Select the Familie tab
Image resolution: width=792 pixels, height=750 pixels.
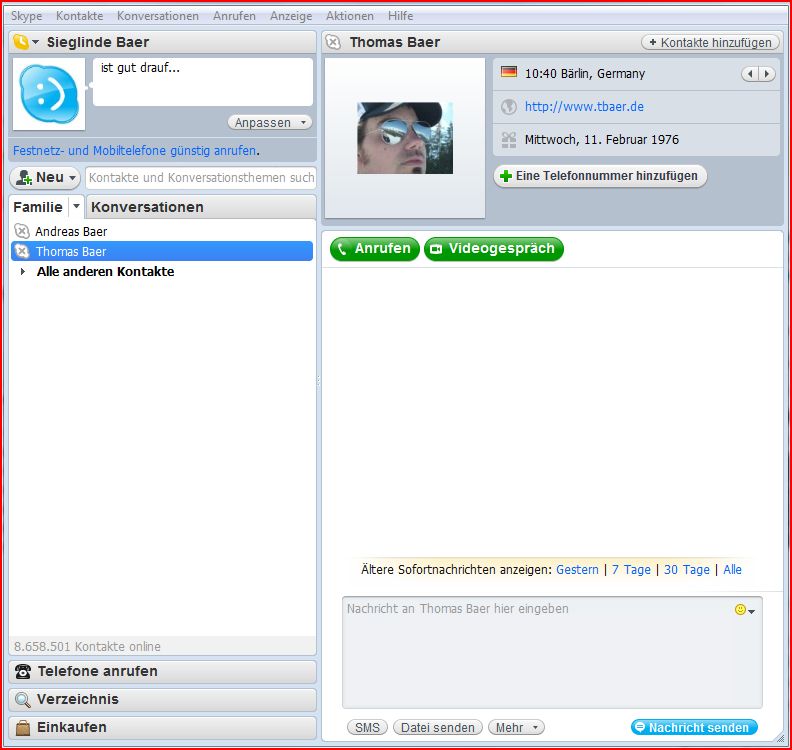[38, 207]
